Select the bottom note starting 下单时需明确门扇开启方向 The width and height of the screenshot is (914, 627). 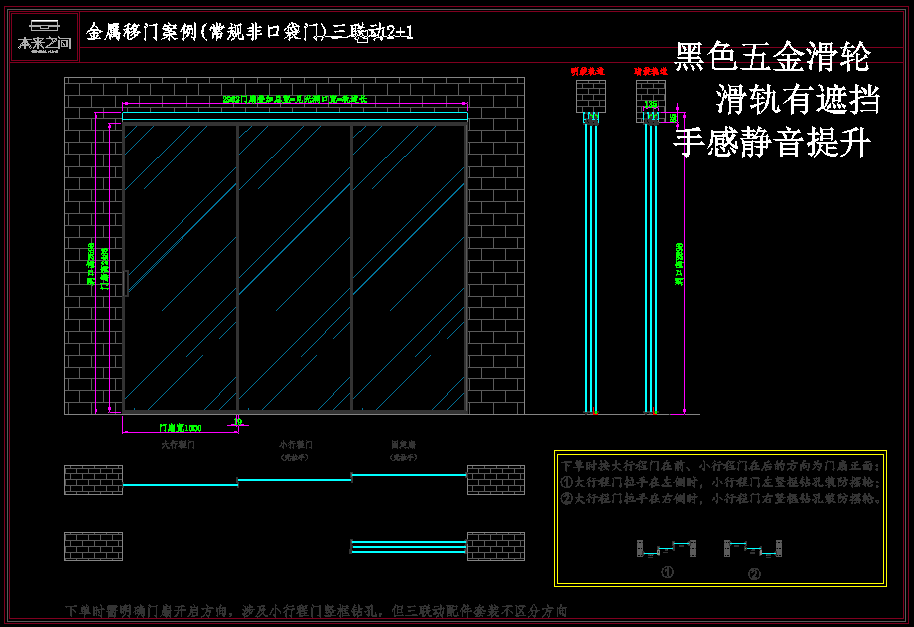click(x=316, y=611)
